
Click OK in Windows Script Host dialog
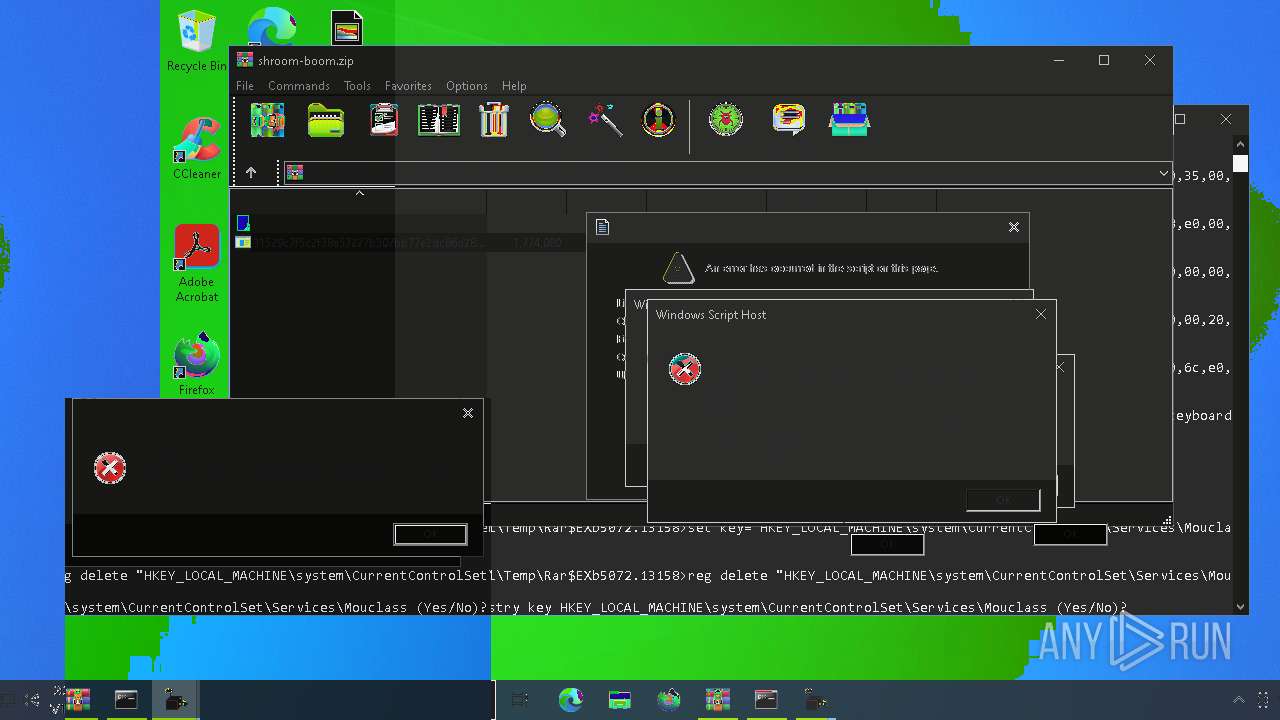coord(1003,500)
